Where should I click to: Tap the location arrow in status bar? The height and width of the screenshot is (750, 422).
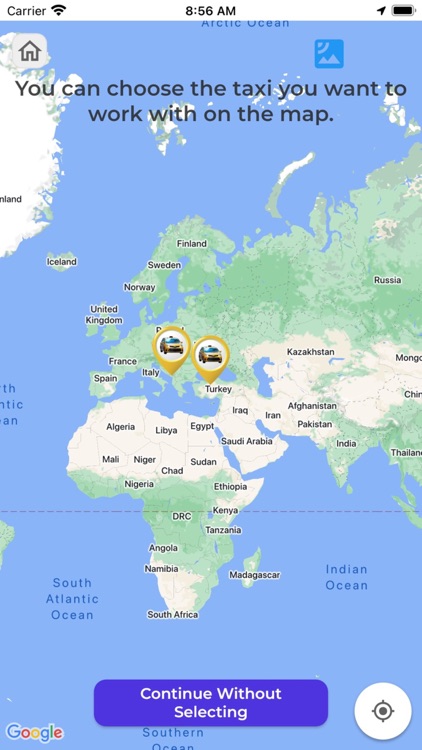pos(381,11)
